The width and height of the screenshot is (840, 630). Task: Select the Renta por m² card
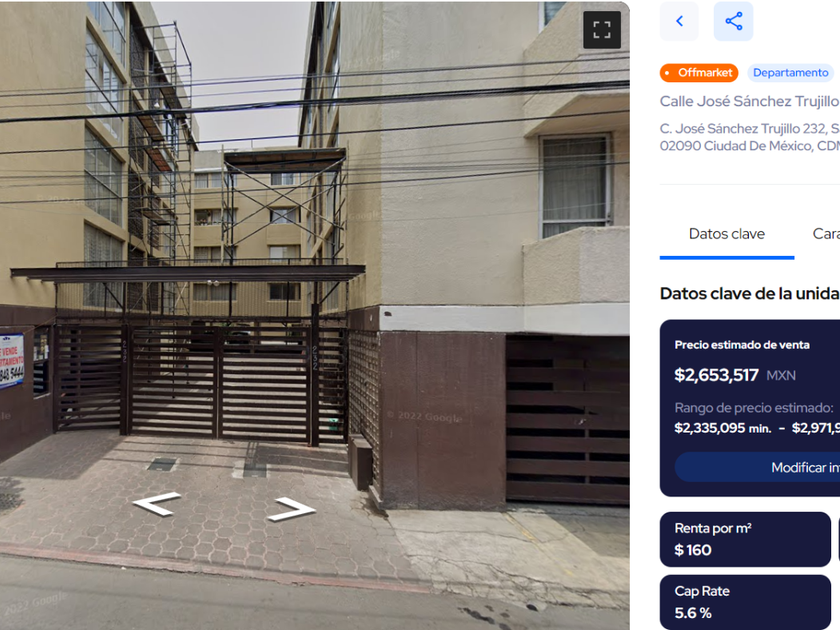(745, 539)
